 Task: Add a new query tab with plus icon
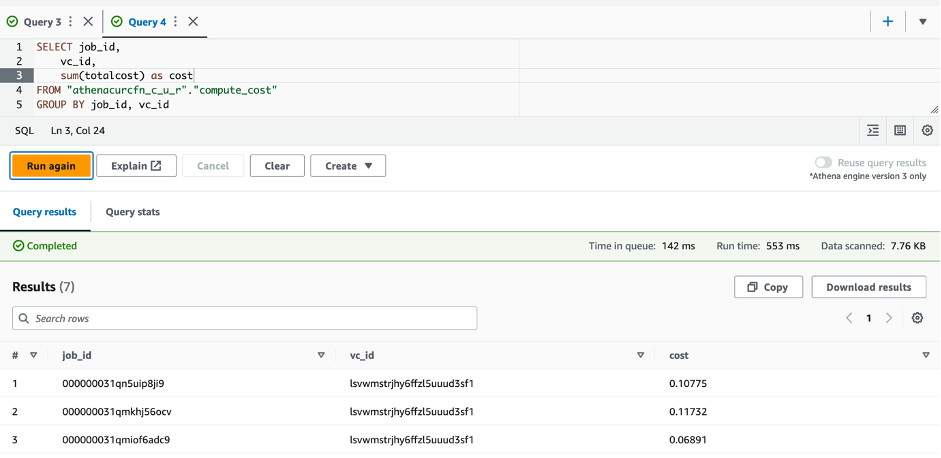[x=887, y=21]
